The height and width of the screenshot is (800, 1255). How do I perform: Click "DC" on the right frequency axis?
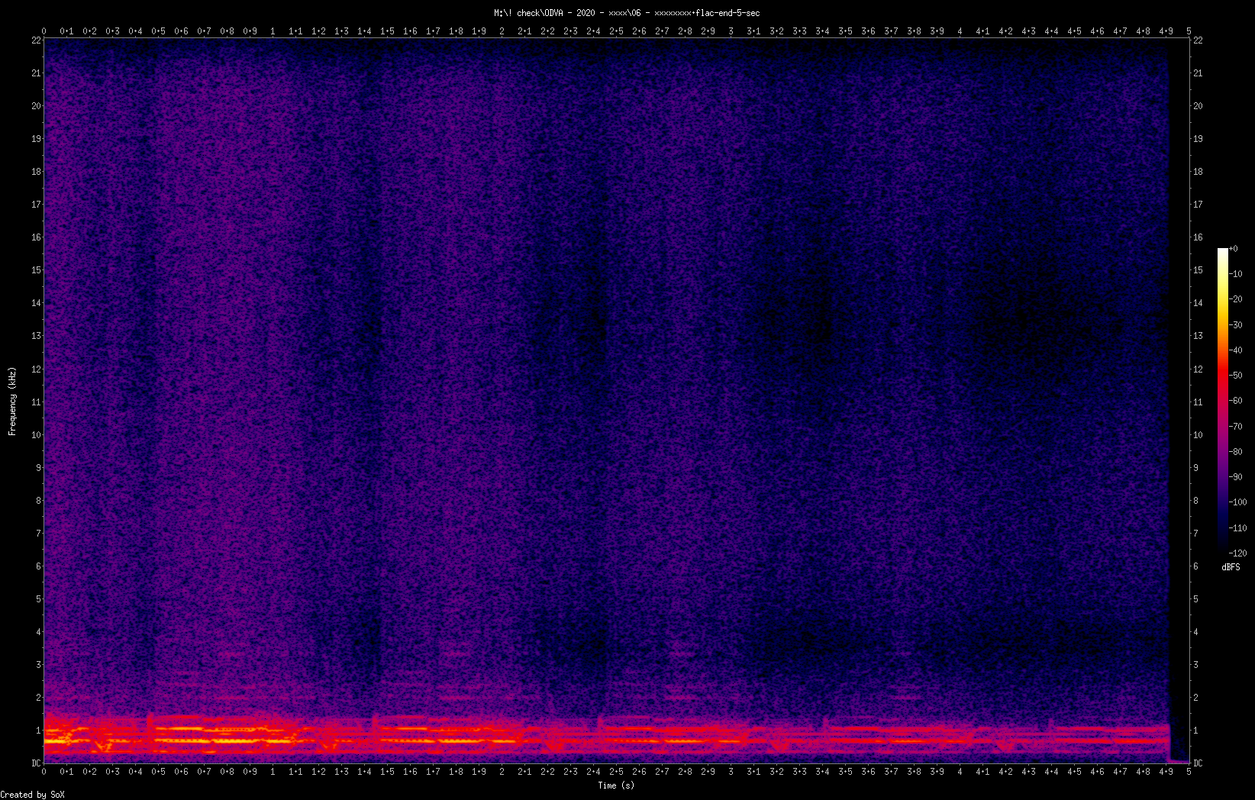point(1200,763)
